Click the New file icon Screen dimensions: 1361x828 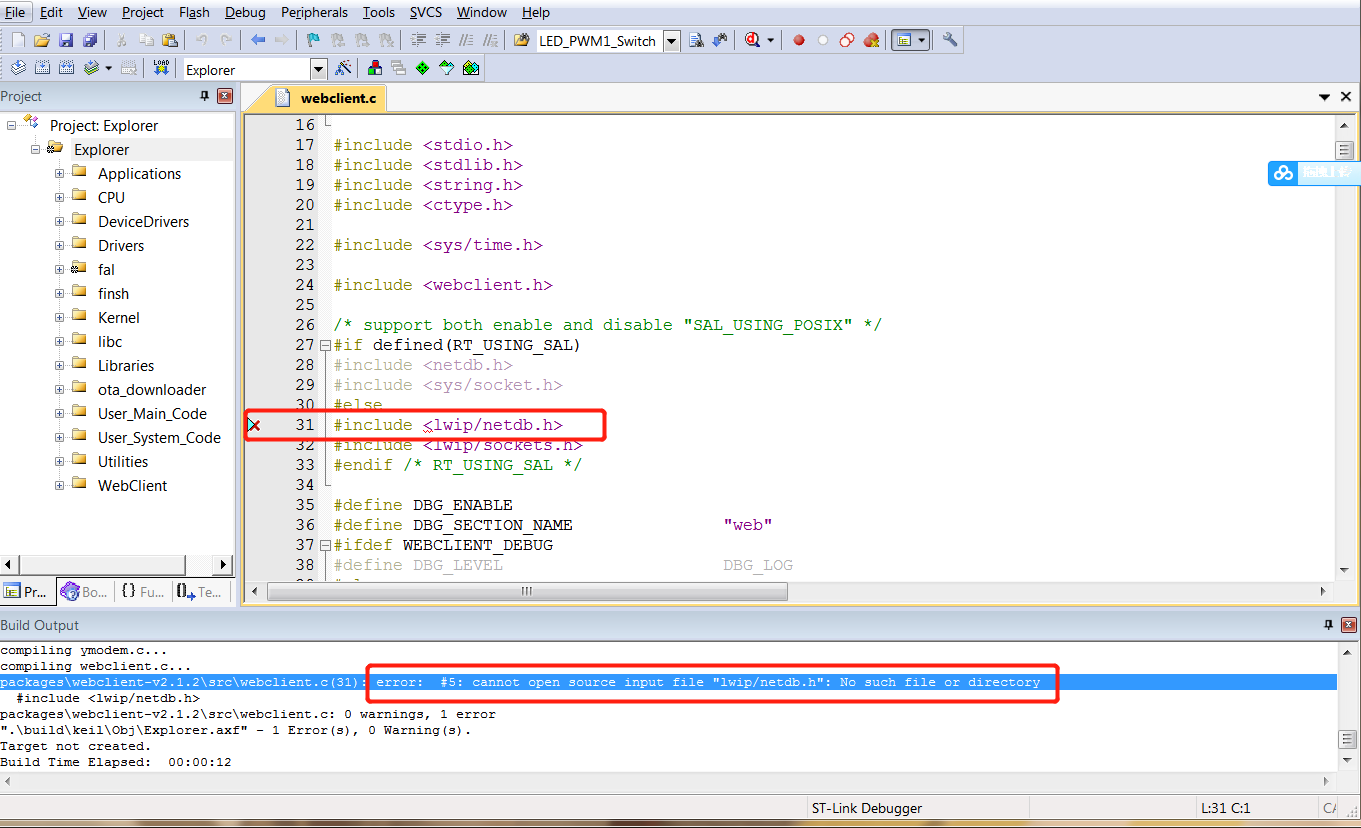click(18, 40)
